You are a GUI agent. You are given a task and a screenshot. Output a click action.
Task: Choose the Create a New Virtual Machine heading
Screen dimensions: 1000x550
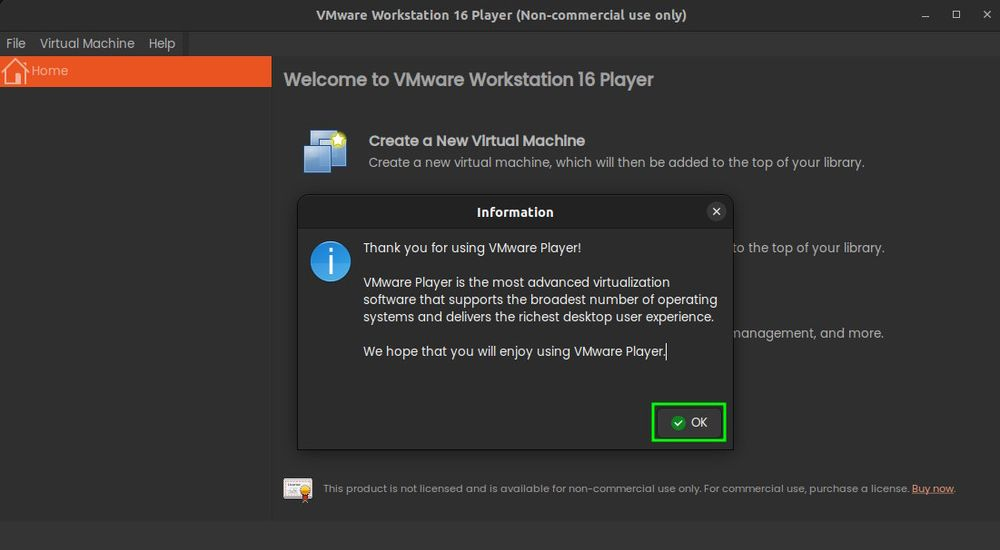(476, 141)
